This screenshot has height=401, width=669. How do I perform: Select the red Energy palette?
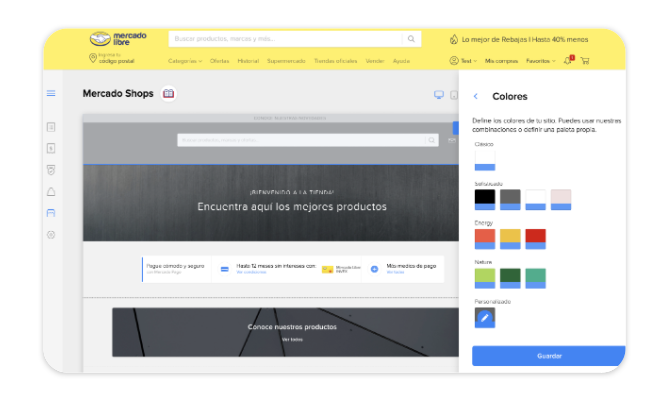535,239
